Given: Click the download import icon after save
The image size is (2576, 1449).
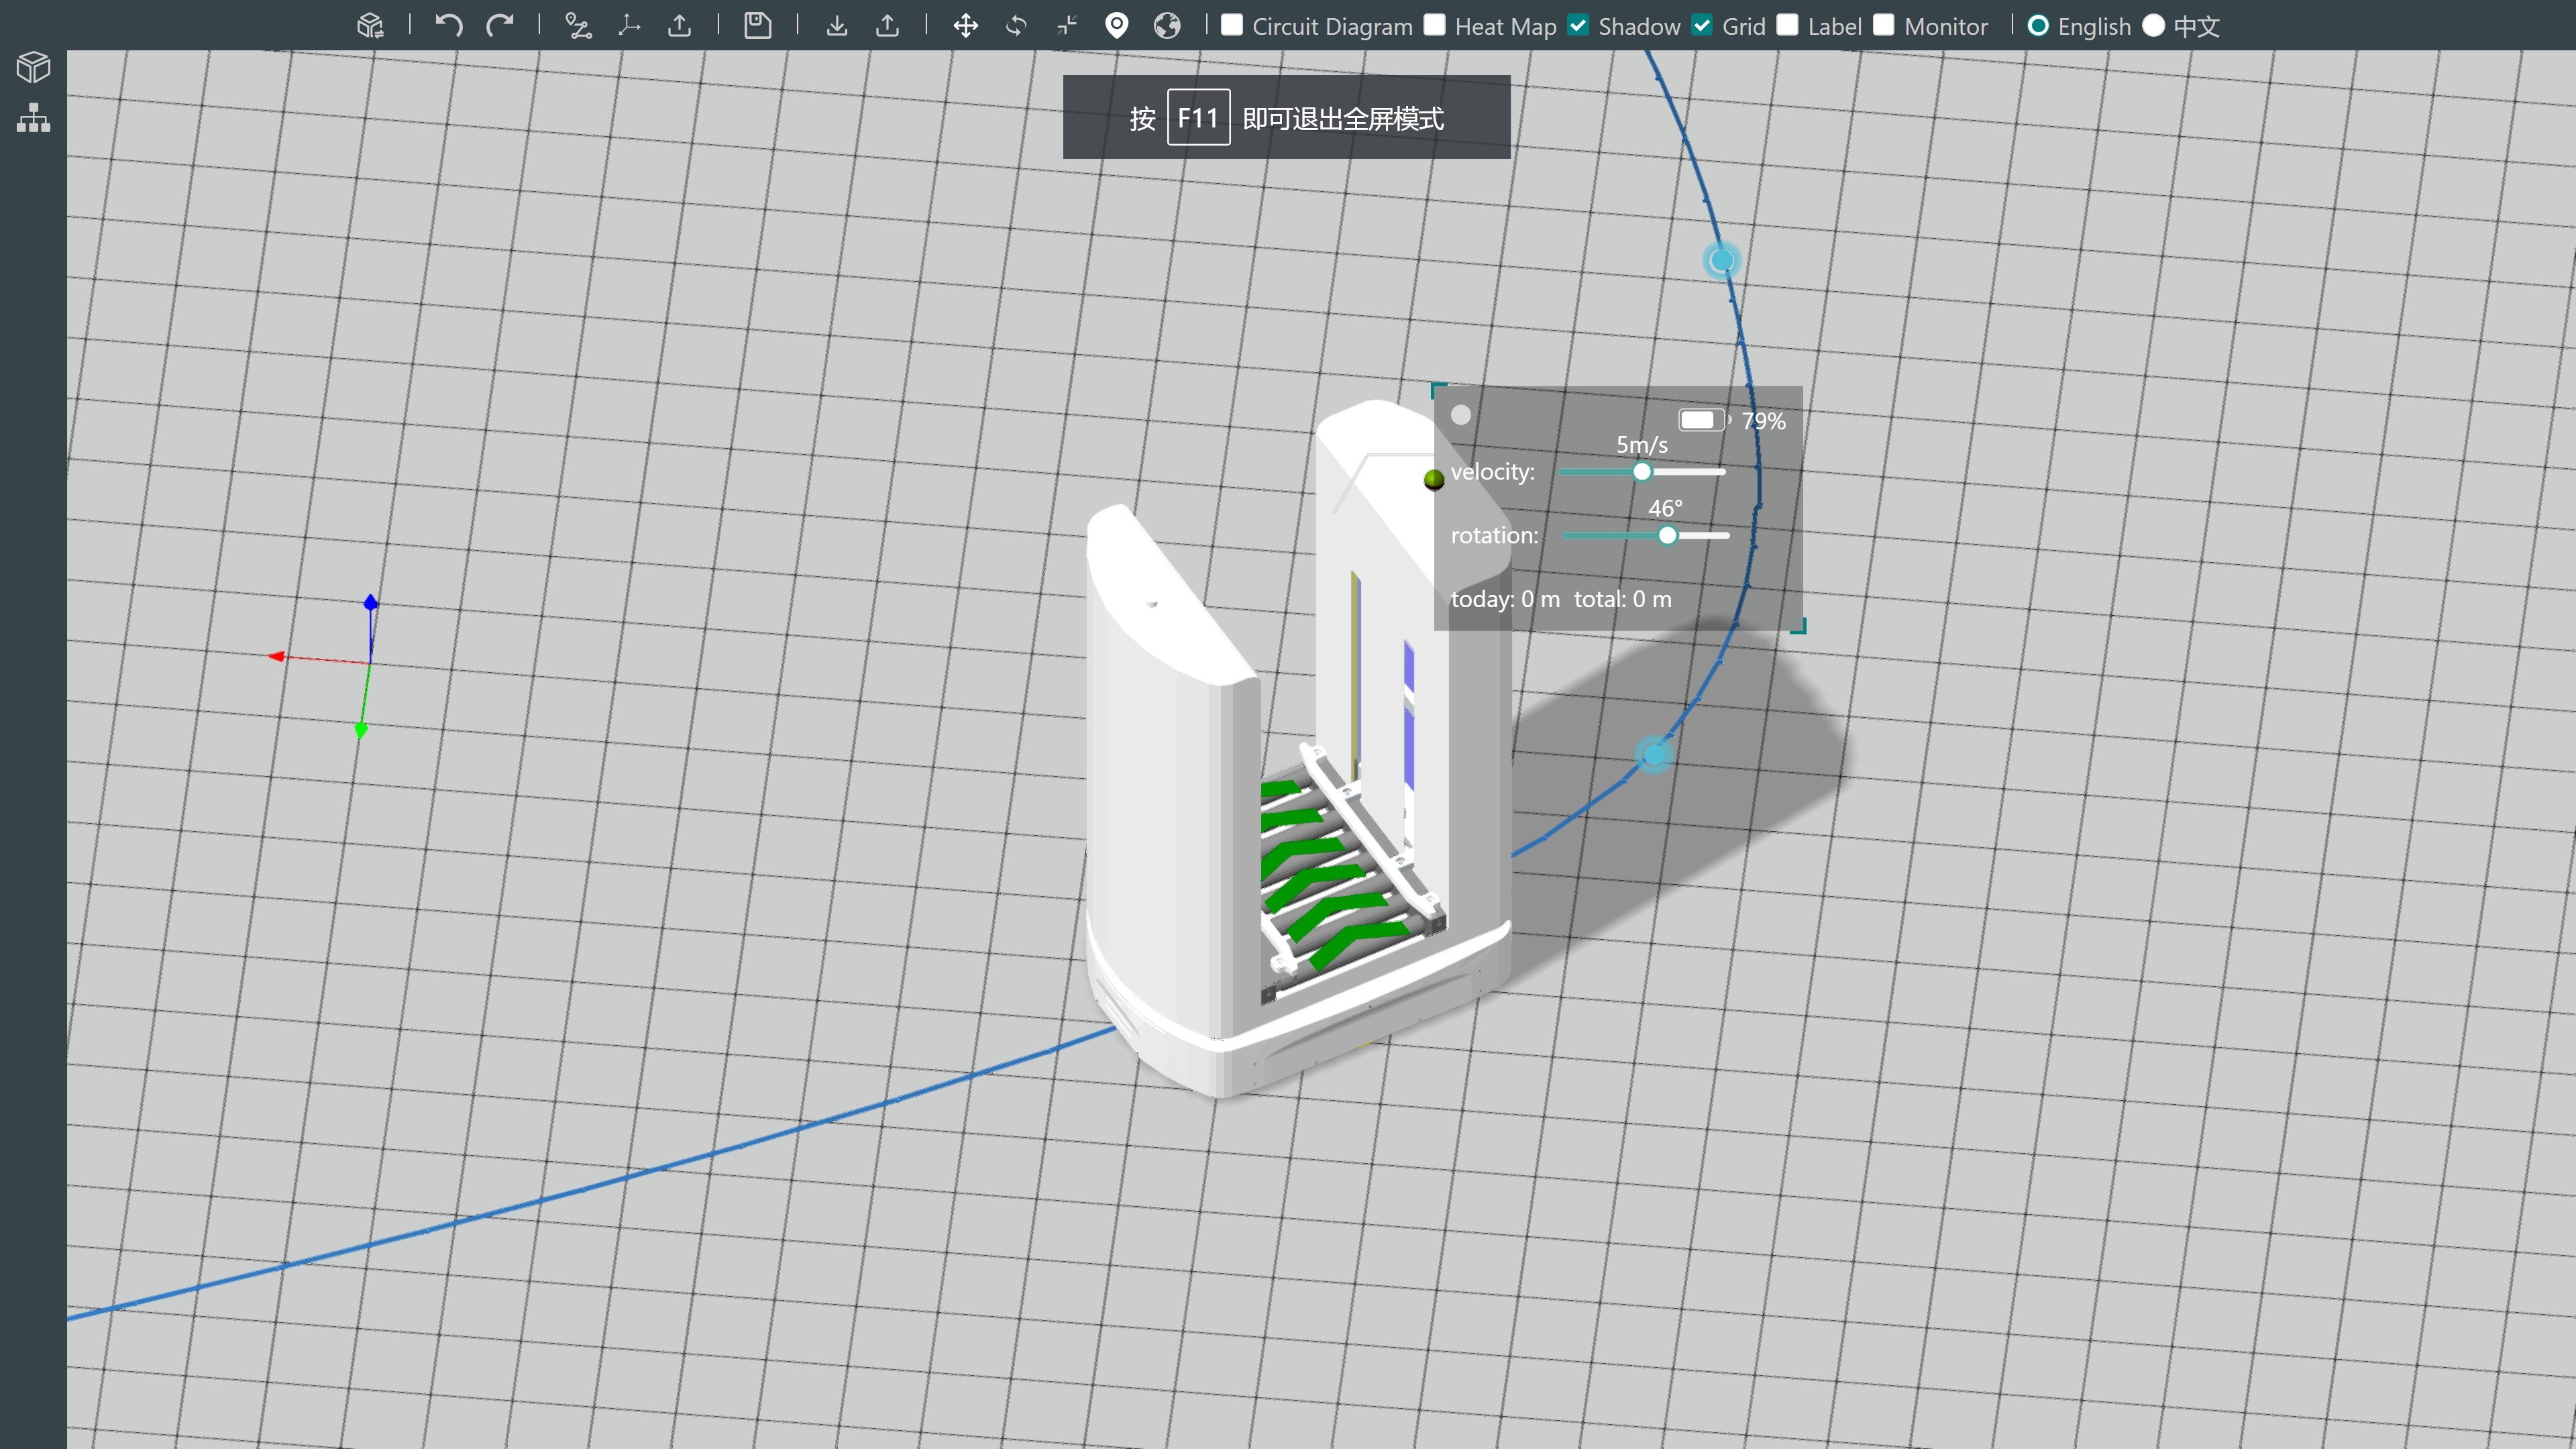Looking at the screenshot, I should 837,26.
